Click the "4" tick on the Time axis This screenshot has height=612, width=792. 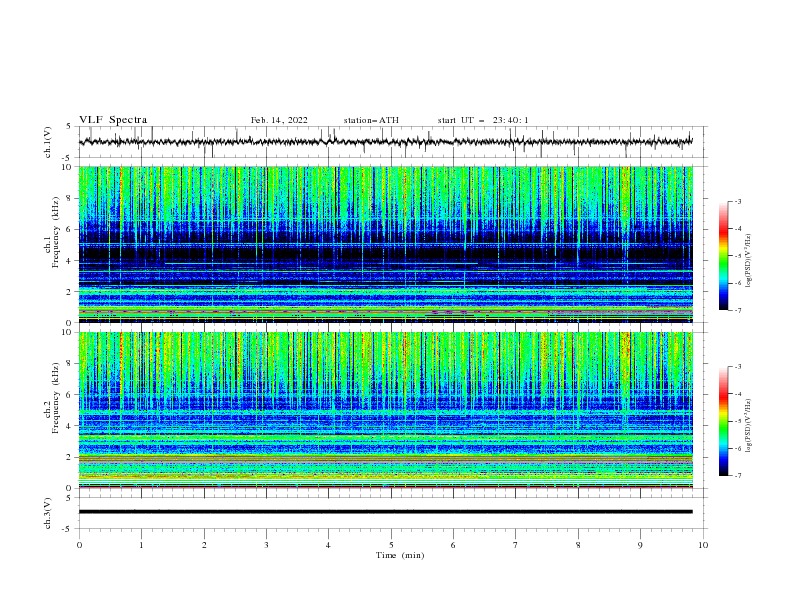[x=328, y=545]
